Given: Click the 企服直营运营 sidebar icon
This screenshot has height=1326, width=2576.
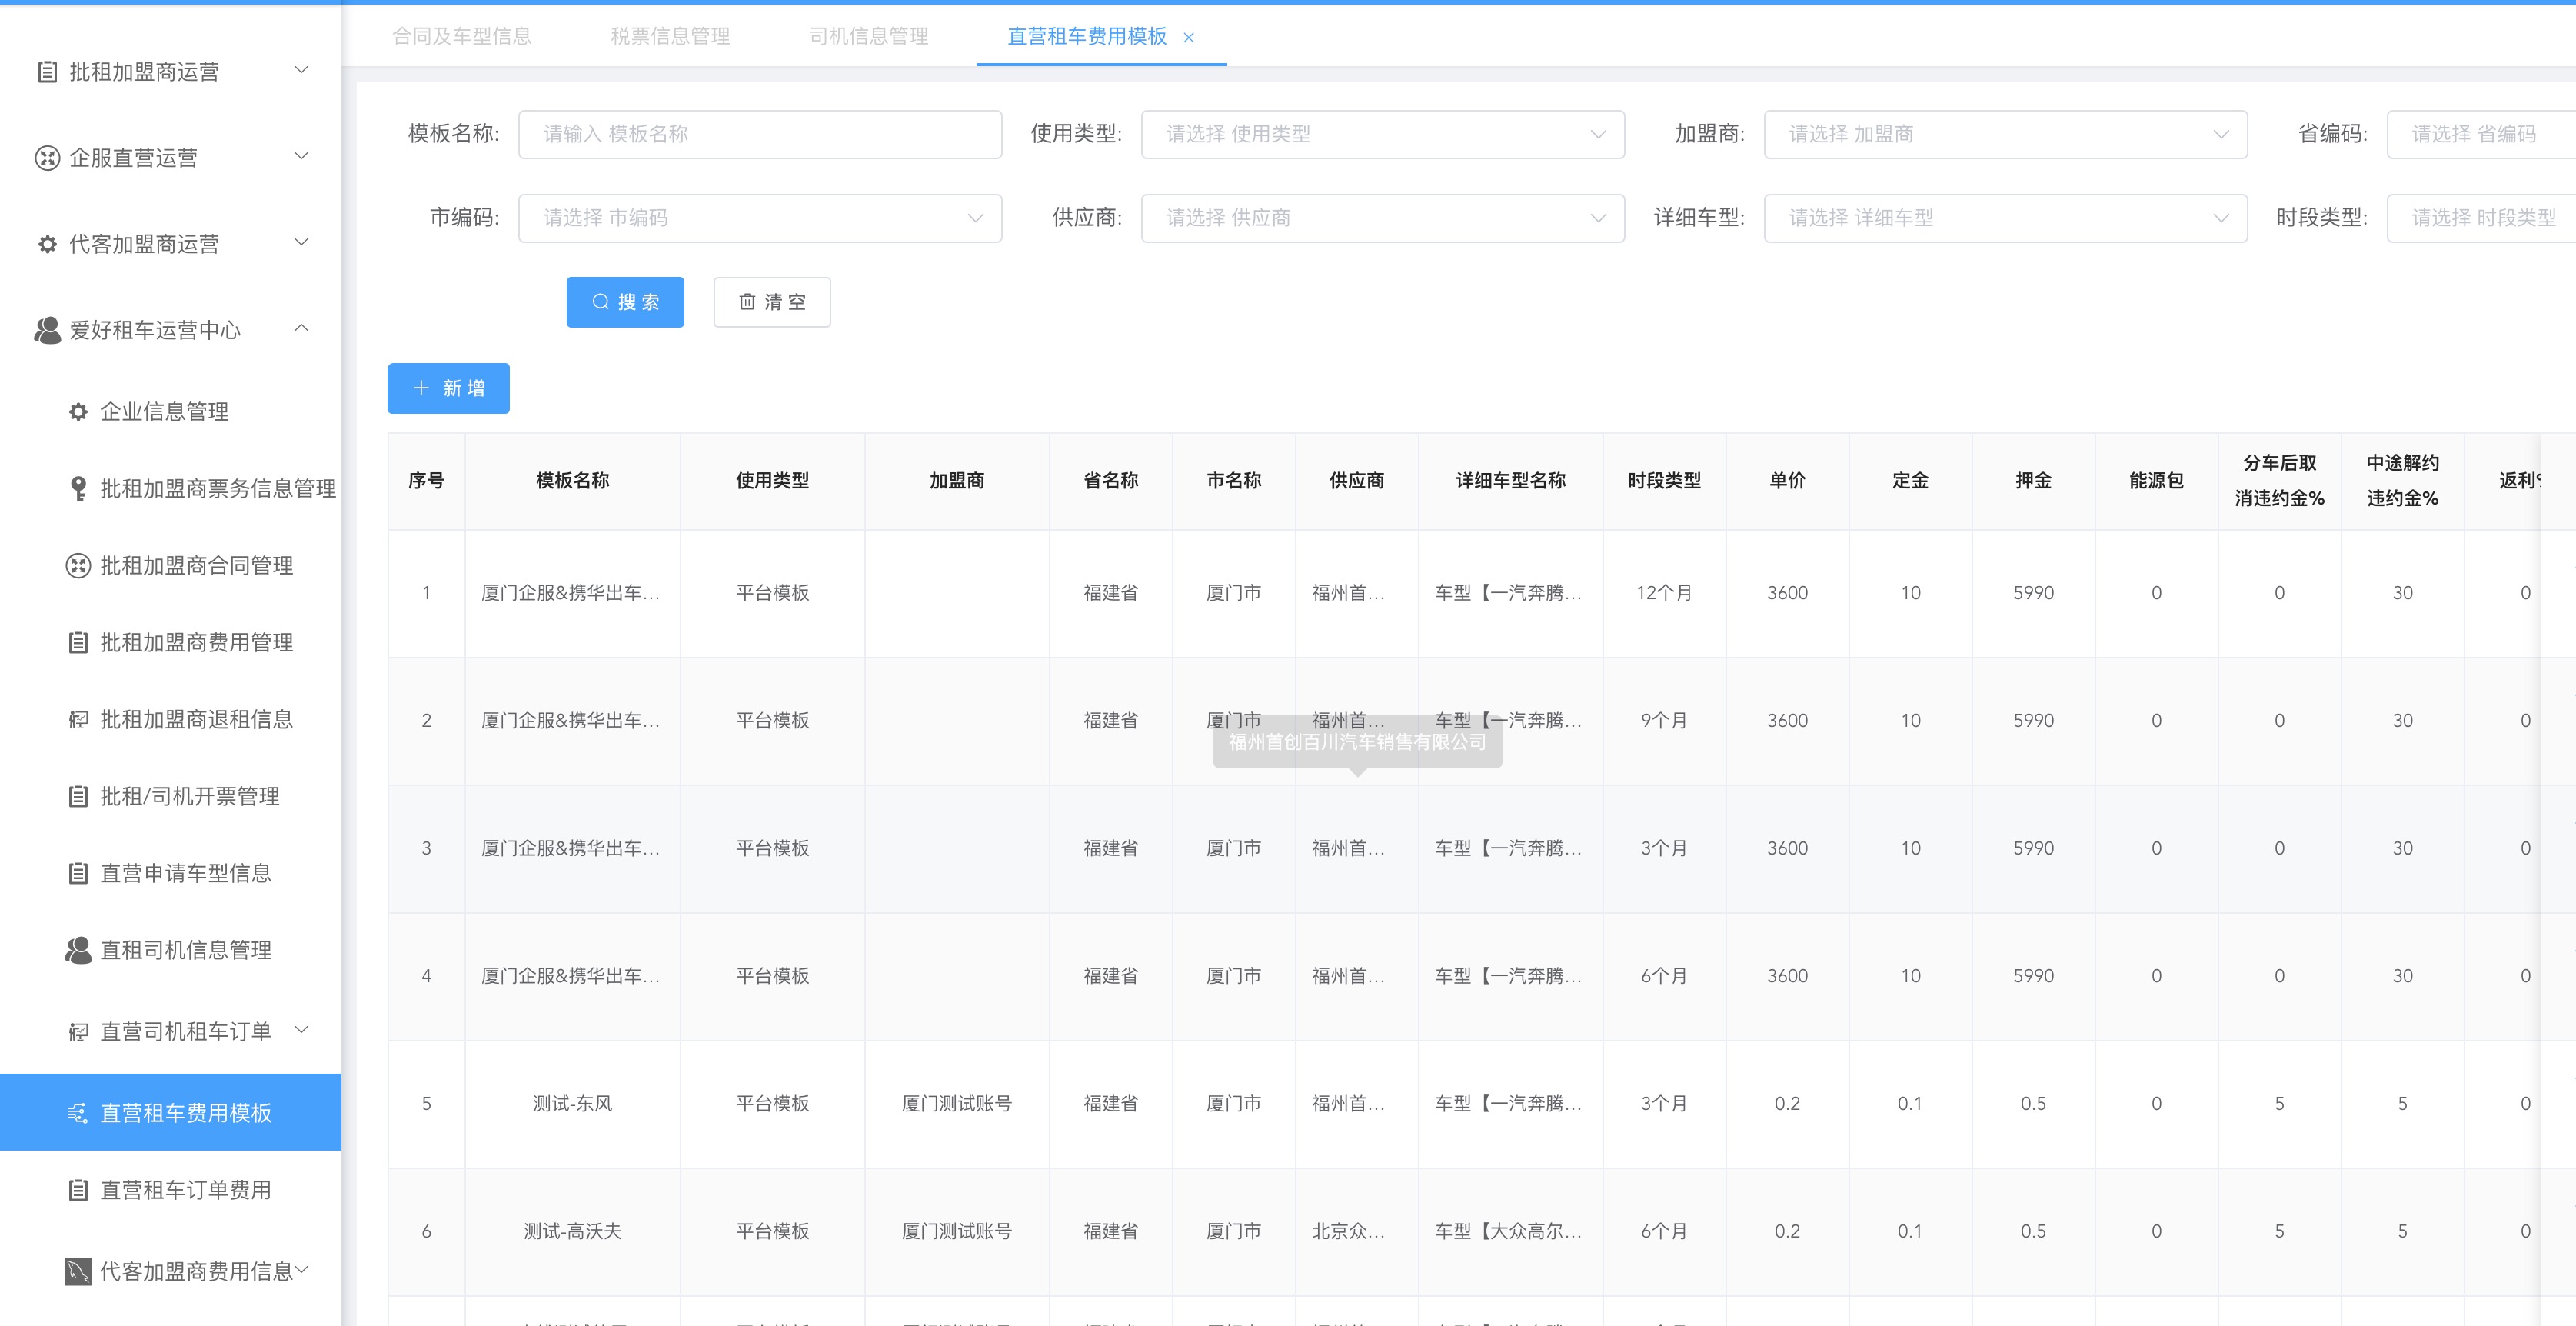Looking at the screenshot, I should [x=47, y=158].
